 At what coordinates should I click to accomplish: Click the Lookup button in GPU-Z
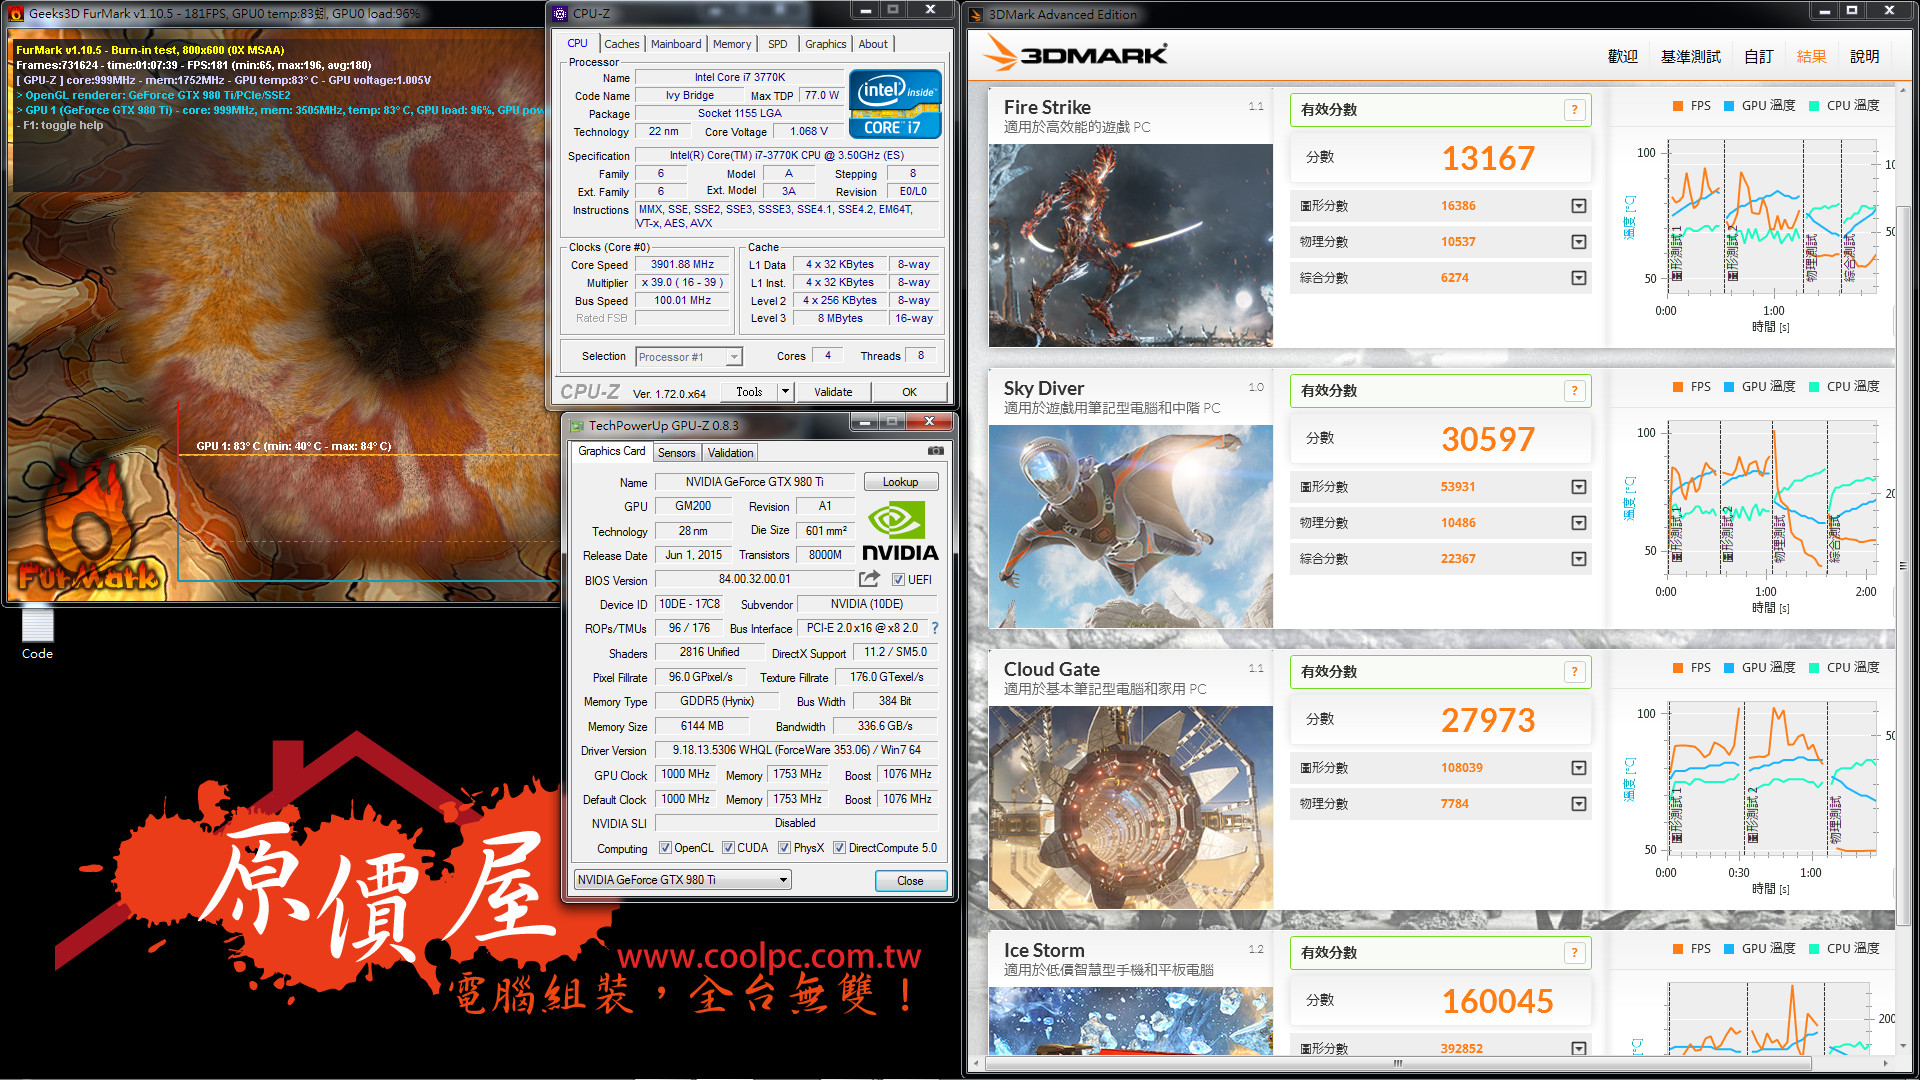900,482
